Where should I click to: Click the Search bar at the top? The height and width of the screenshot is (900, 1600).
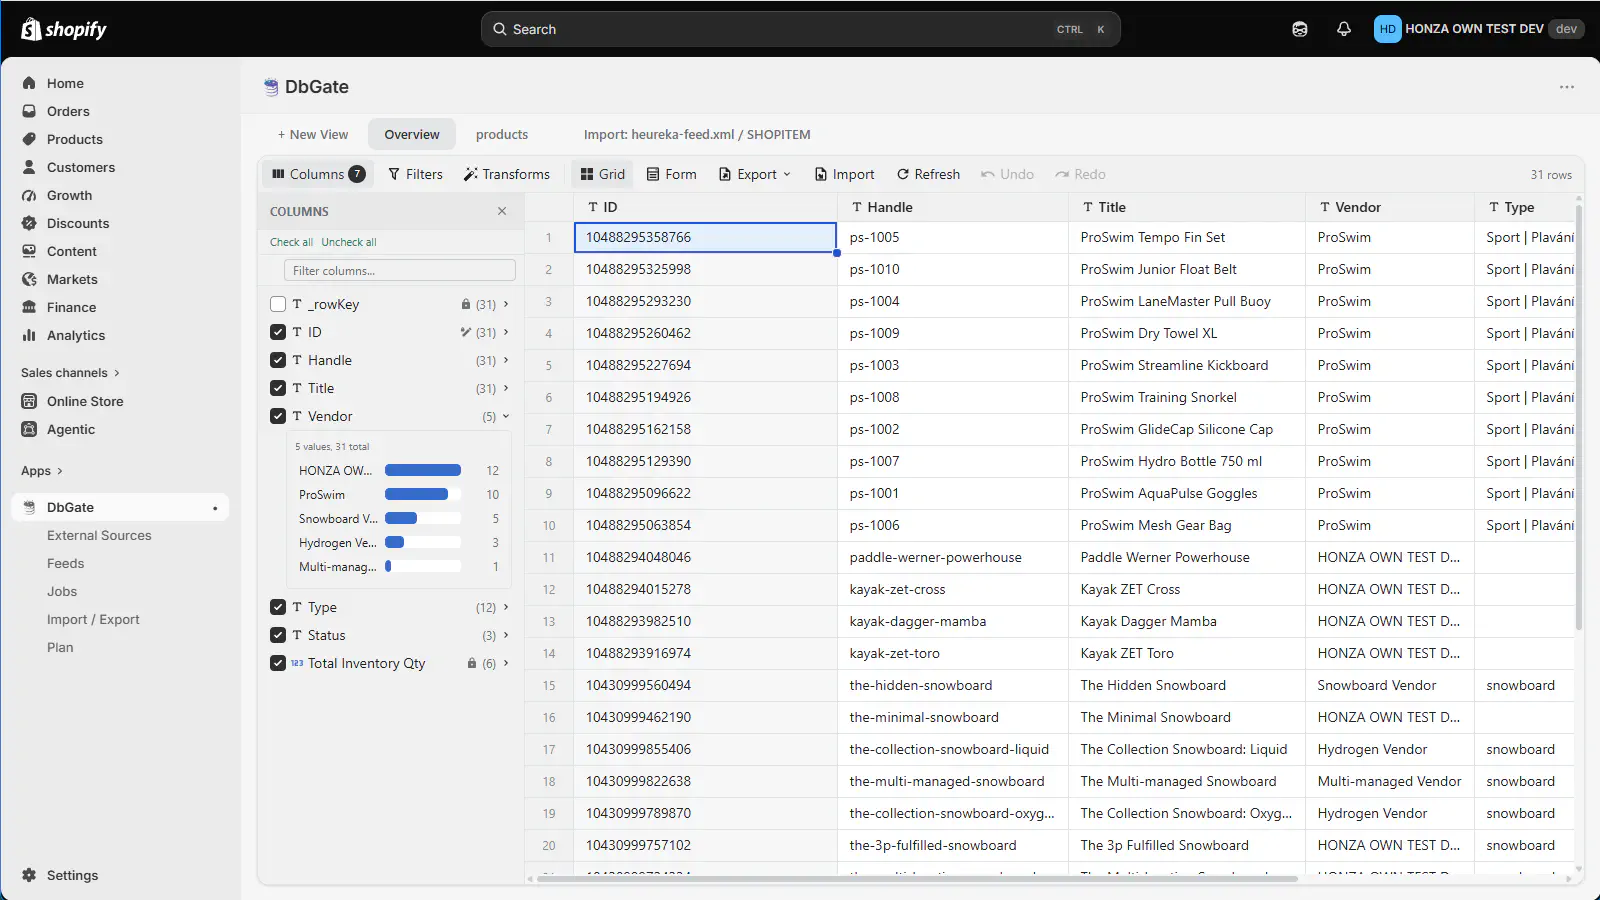[800, 29]
